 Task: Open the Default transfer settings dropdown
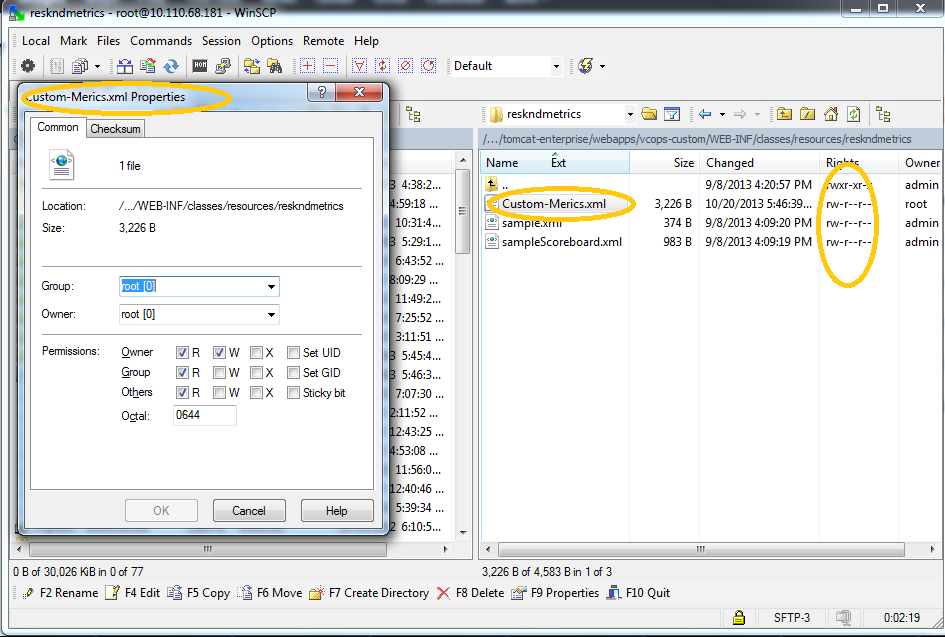tap(556, 66)
